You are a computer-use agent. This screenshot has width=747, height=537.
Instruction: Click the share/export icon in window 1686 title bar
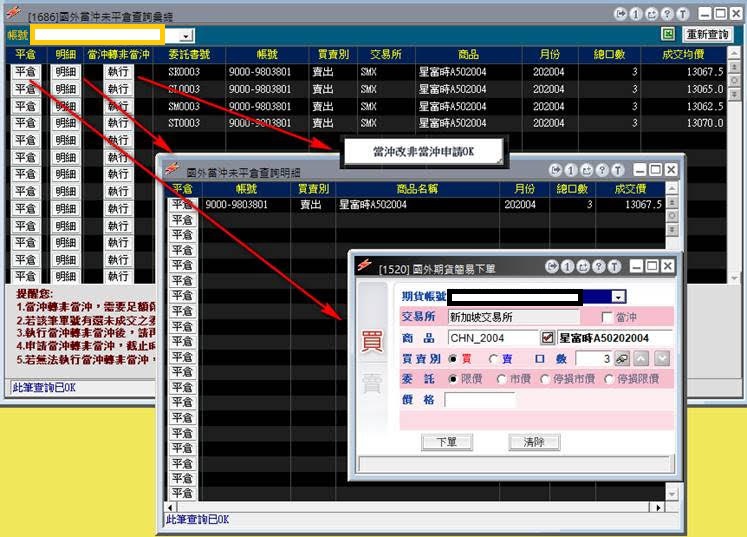pos(651,14)
